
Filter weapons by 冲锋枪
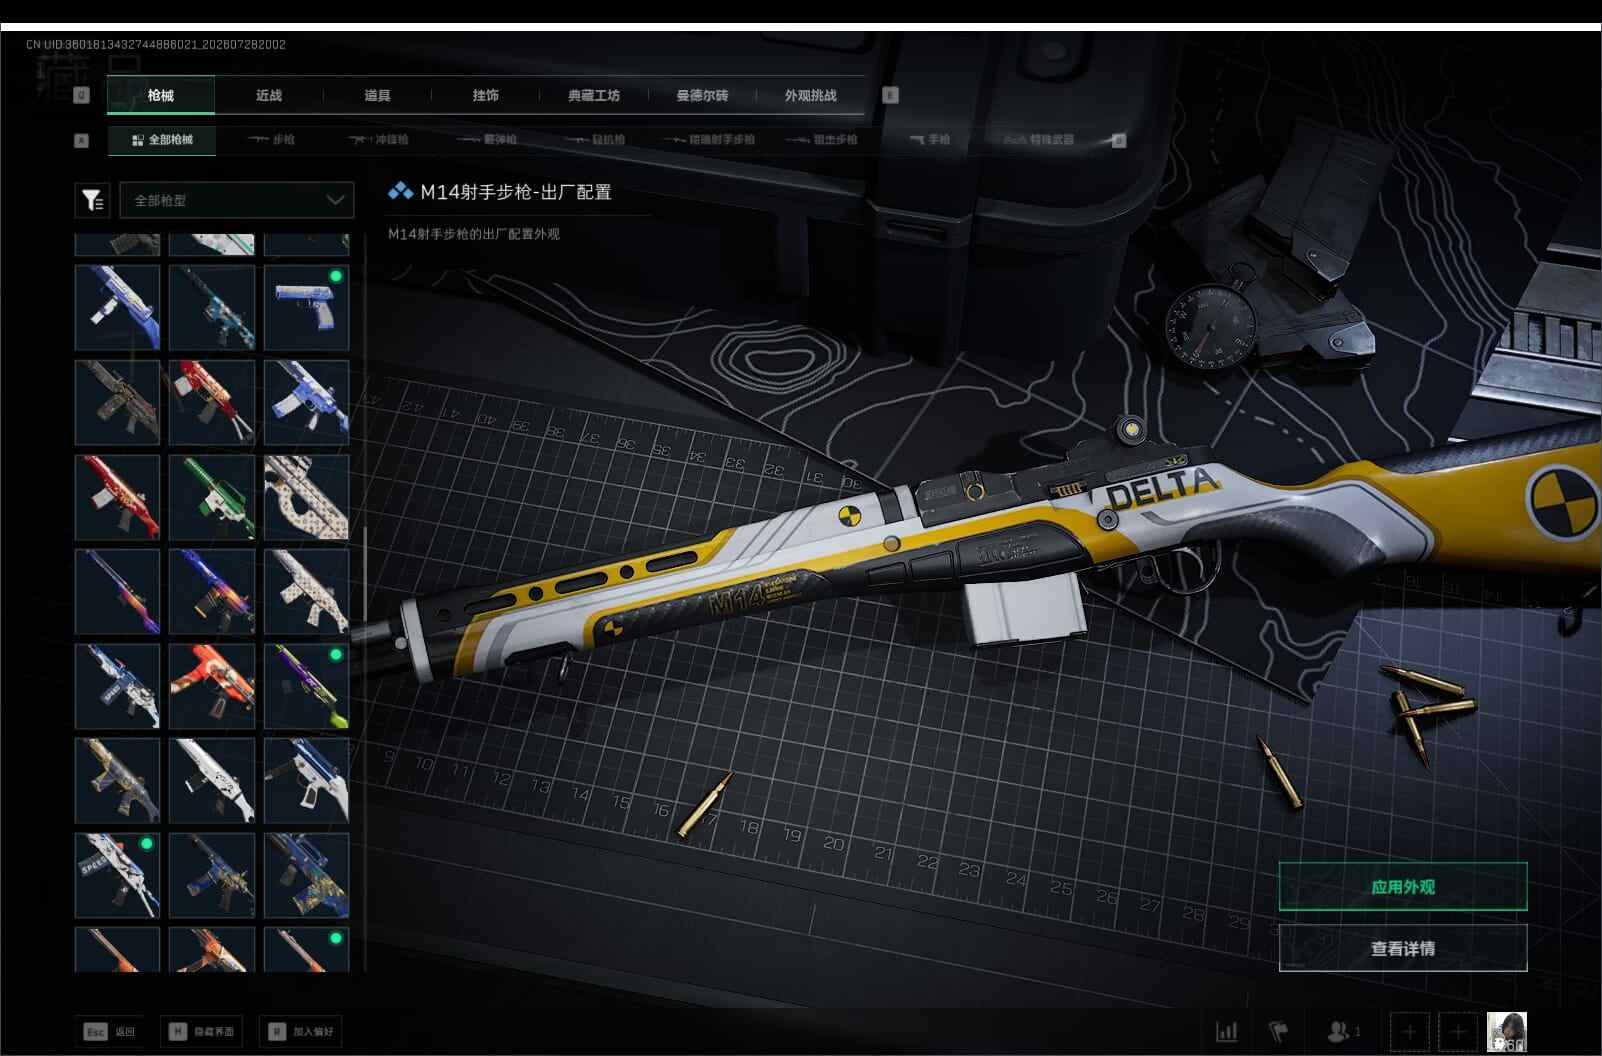coord(379,140)
